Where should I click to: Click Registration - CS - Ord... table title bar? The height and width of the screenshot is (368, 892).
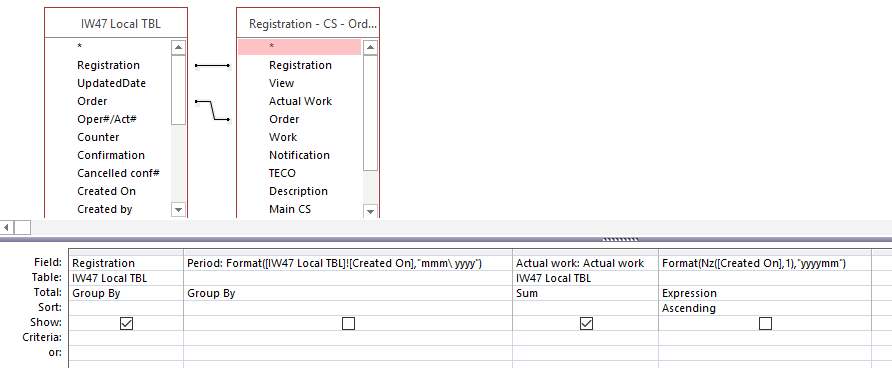(x=308, y=23)
